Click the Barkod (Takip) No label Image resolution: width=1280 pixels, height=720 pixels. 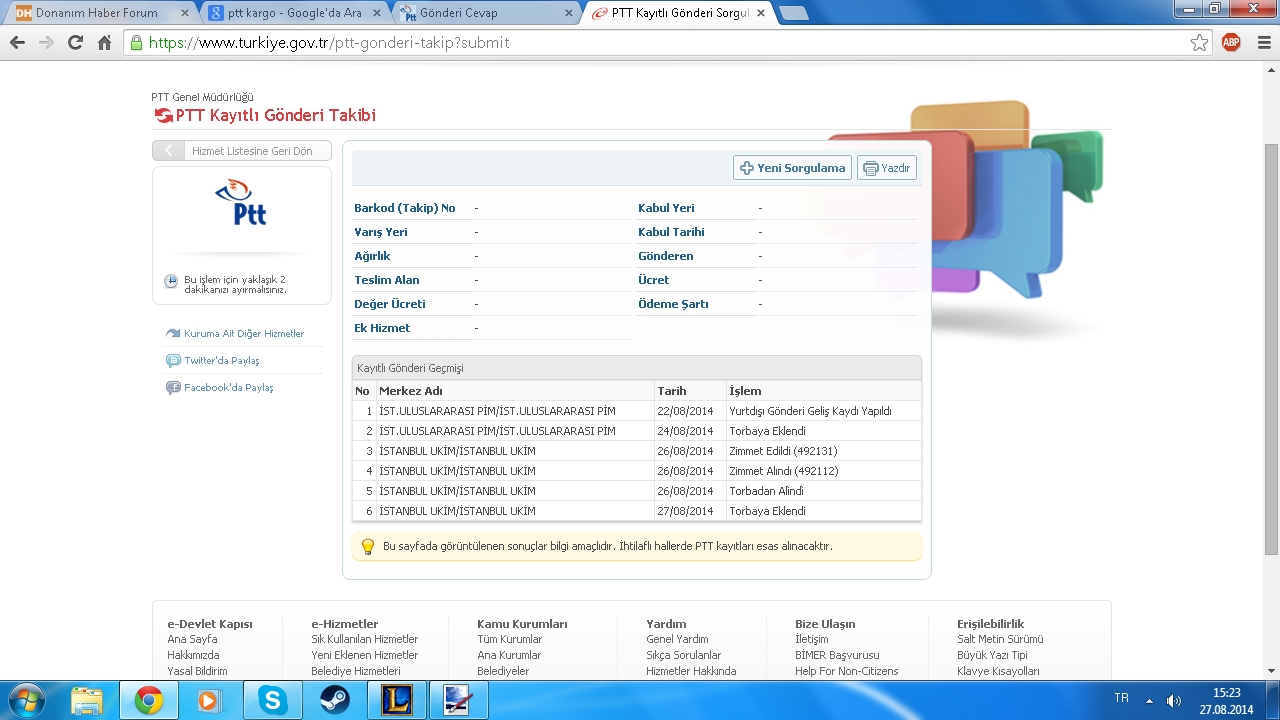405,208
